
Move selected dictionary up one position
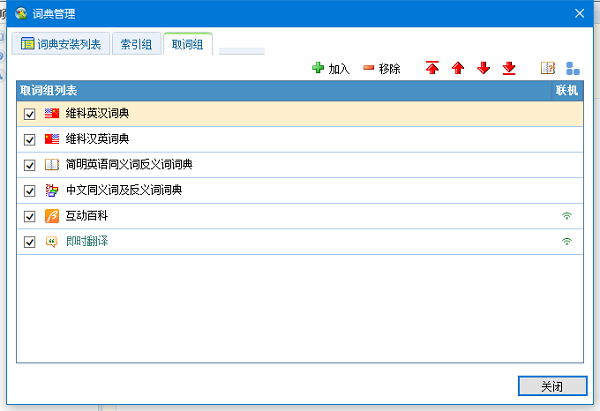(458, 69)
